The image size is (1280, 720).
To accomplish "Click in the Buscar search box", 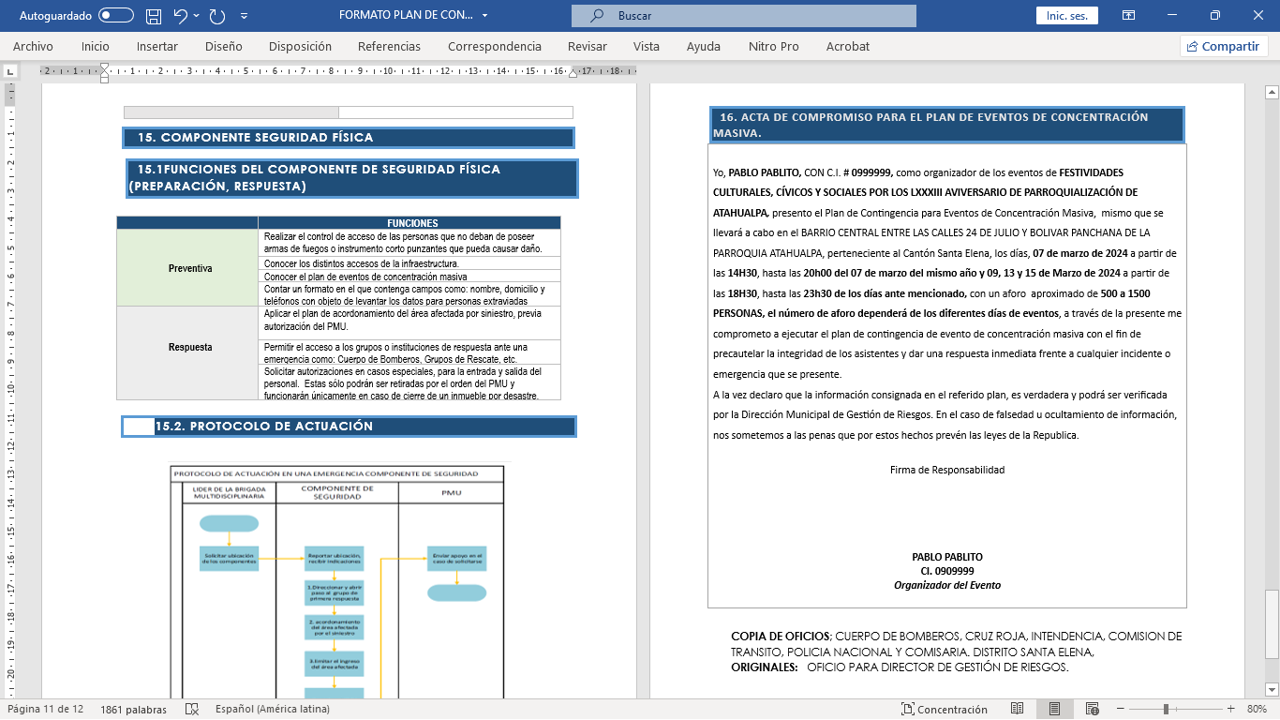I will [743, 16].
